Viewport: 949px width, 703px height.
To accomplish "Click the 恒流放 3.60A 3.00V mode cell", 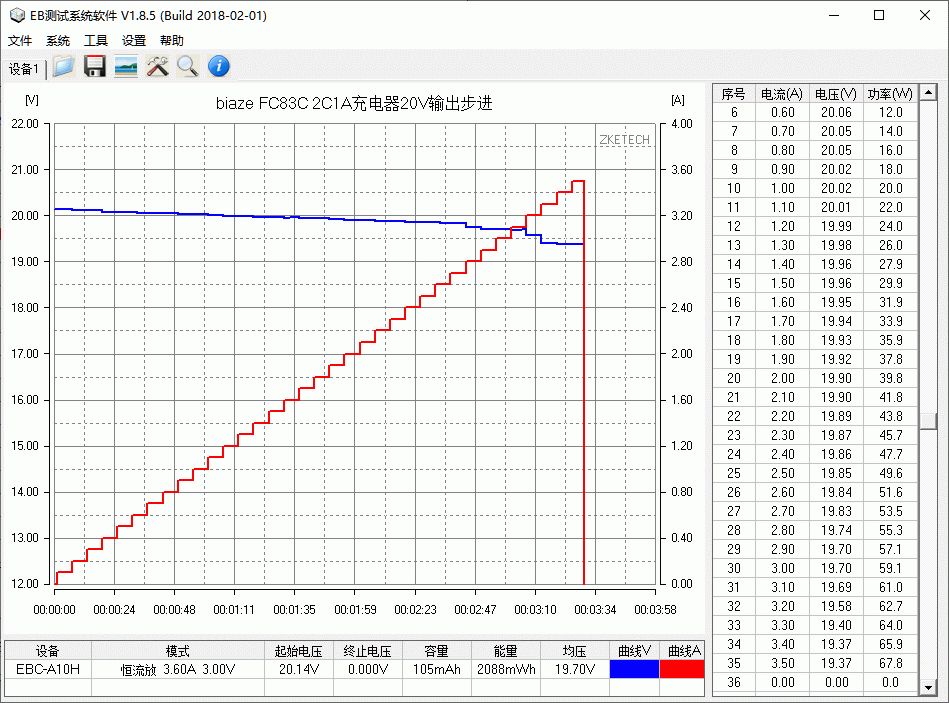I will [178, 669].
